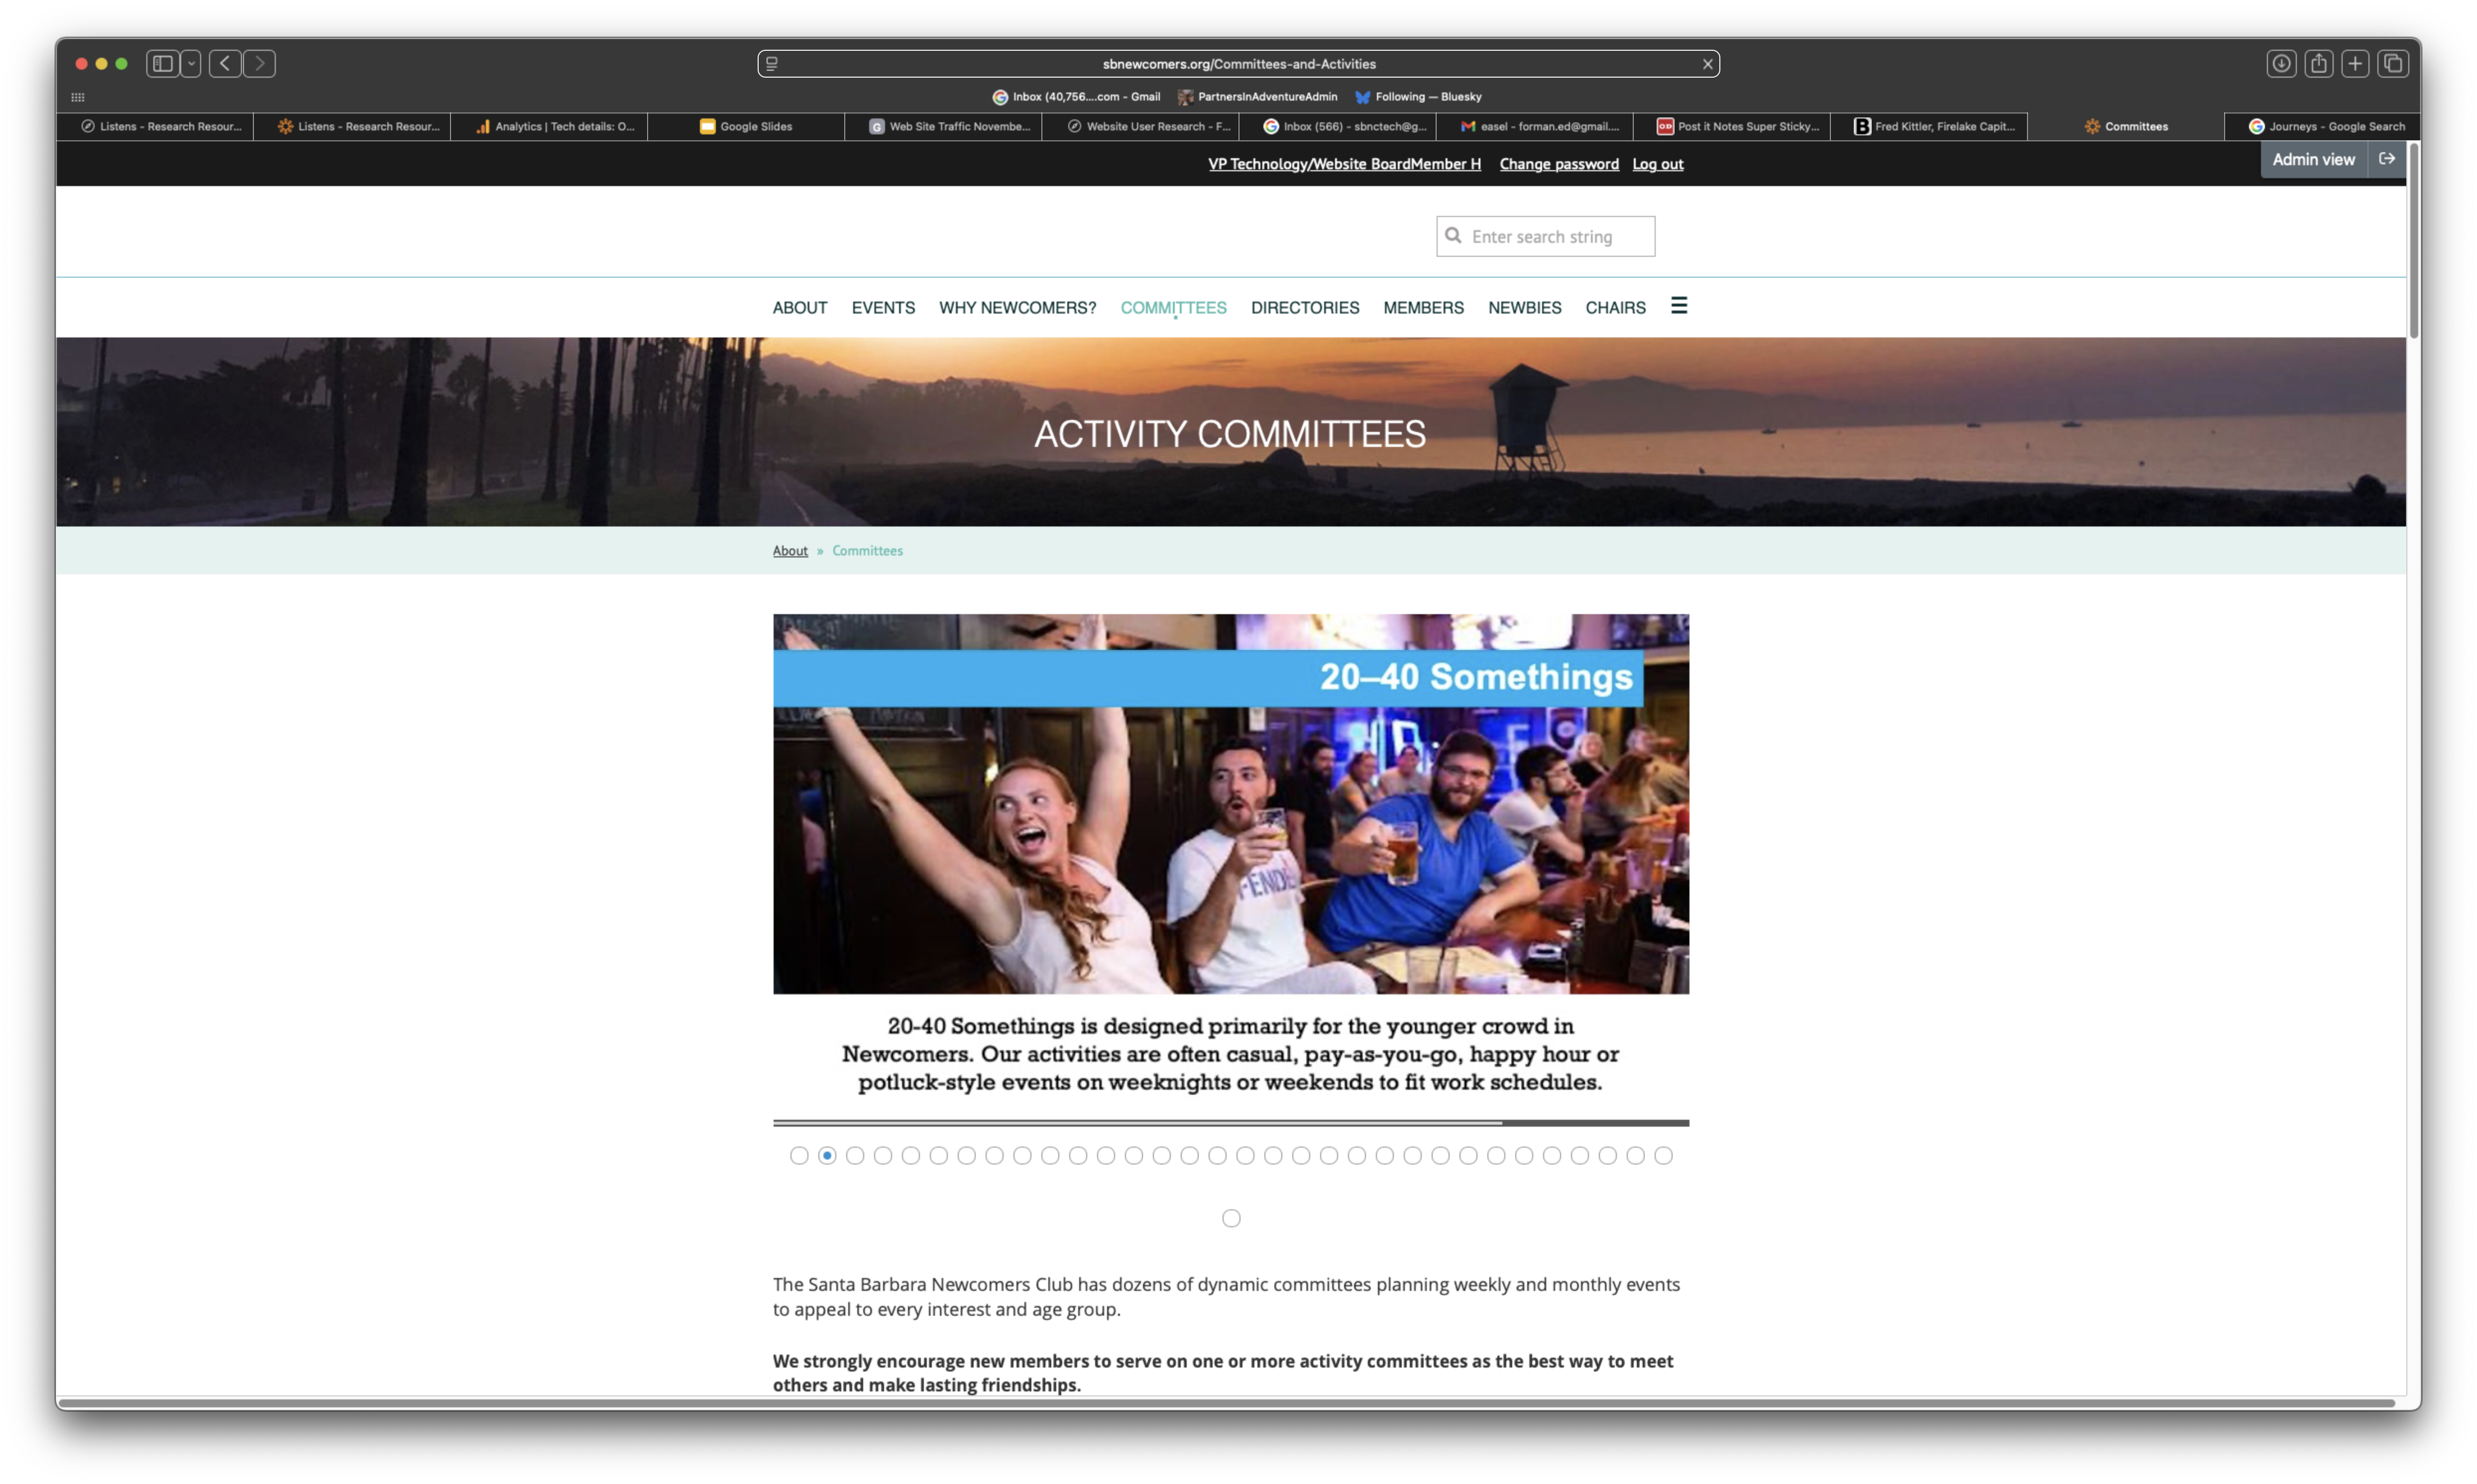Go back with the back arrow
Screen dimensions: 2477x1484
[225, 64]
